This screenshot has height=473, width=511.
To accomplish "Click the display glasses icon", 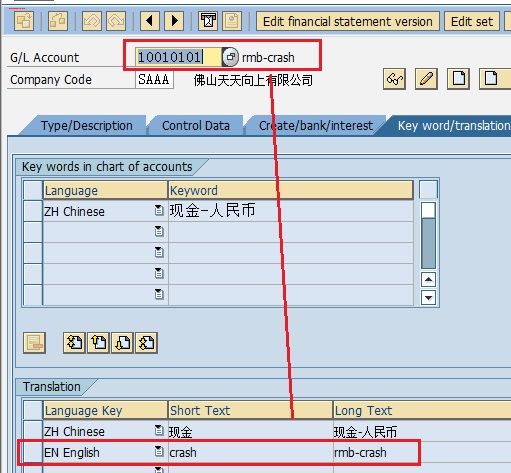I will tap(394, 79).
